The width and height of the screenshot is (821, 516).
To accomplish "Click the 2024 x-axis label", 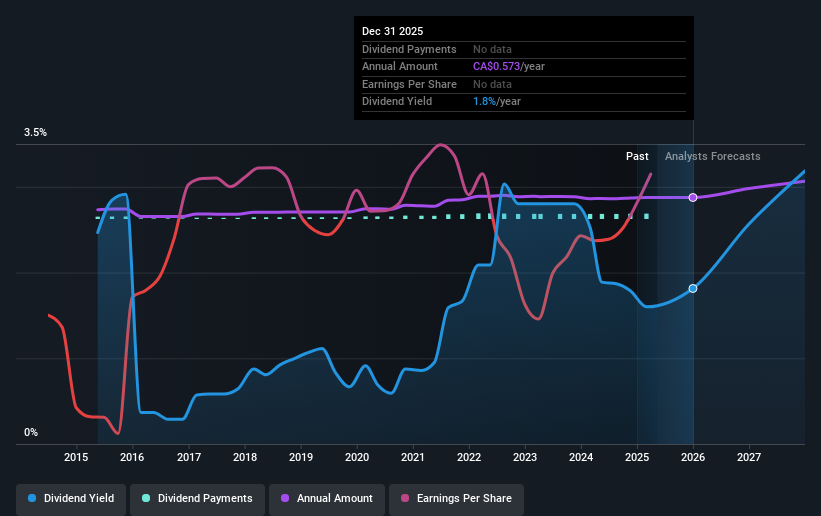I will tap(581, 457).
